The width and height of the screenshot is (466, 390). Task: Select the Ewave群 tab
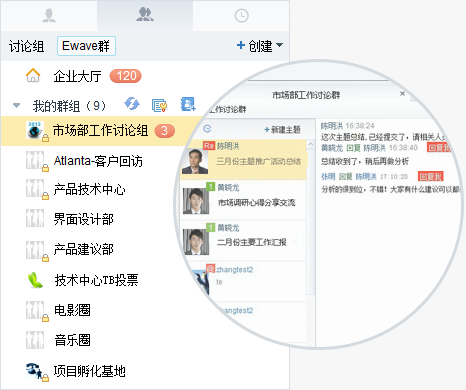86,46
